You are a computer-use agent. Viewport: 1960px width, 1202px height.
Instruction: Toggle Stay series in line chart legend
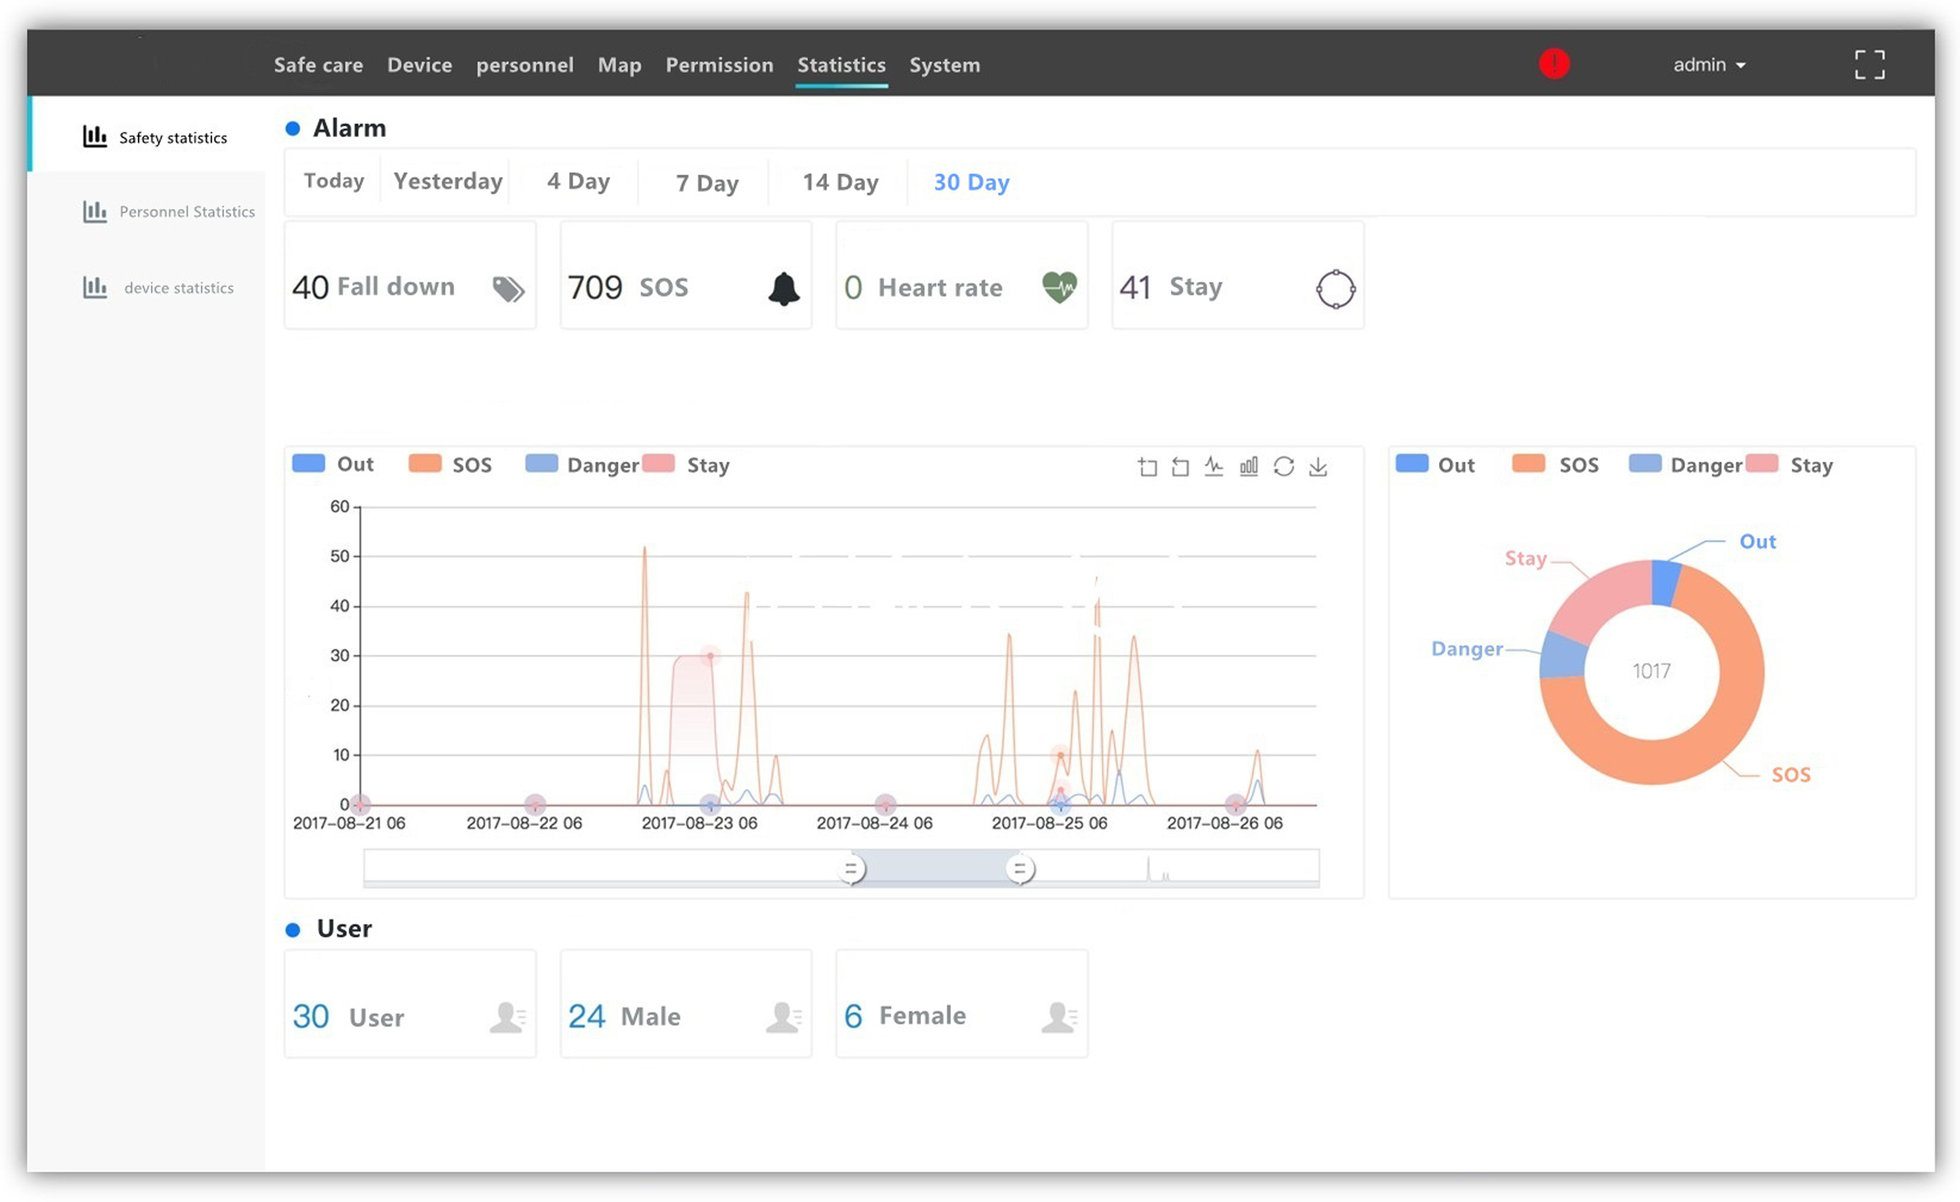pyautogui.click(x=686, y=464)
